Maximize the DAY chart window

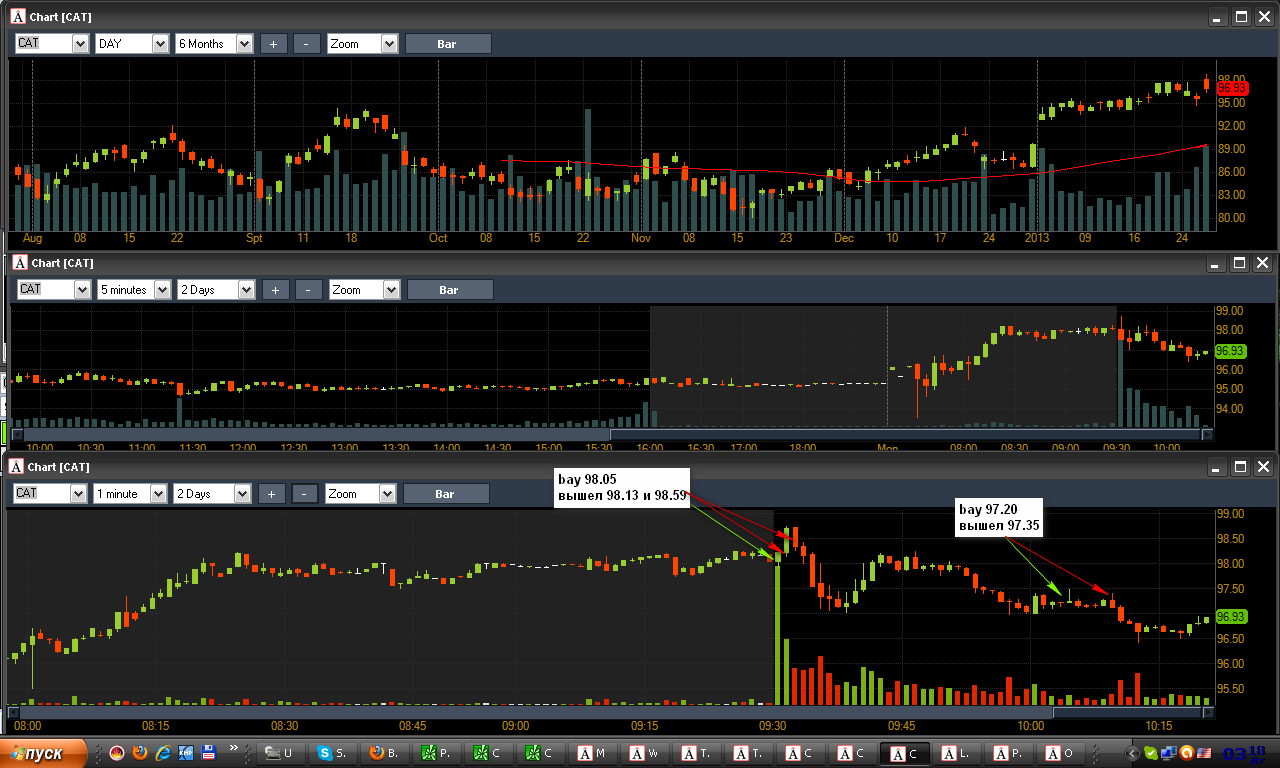point(1242,17)
